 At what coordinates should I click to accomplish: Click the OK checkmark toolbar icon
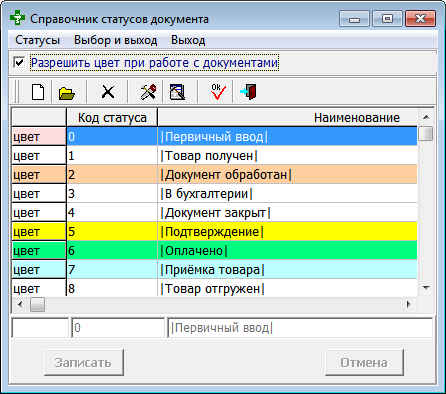[218, 92]
